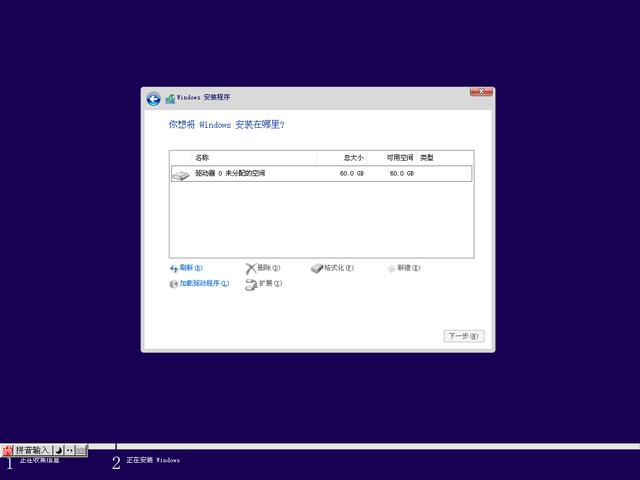Toggle Chinese punctuation mode in IME bar
This screenshot has width=640, height=480.
[69, 451]
